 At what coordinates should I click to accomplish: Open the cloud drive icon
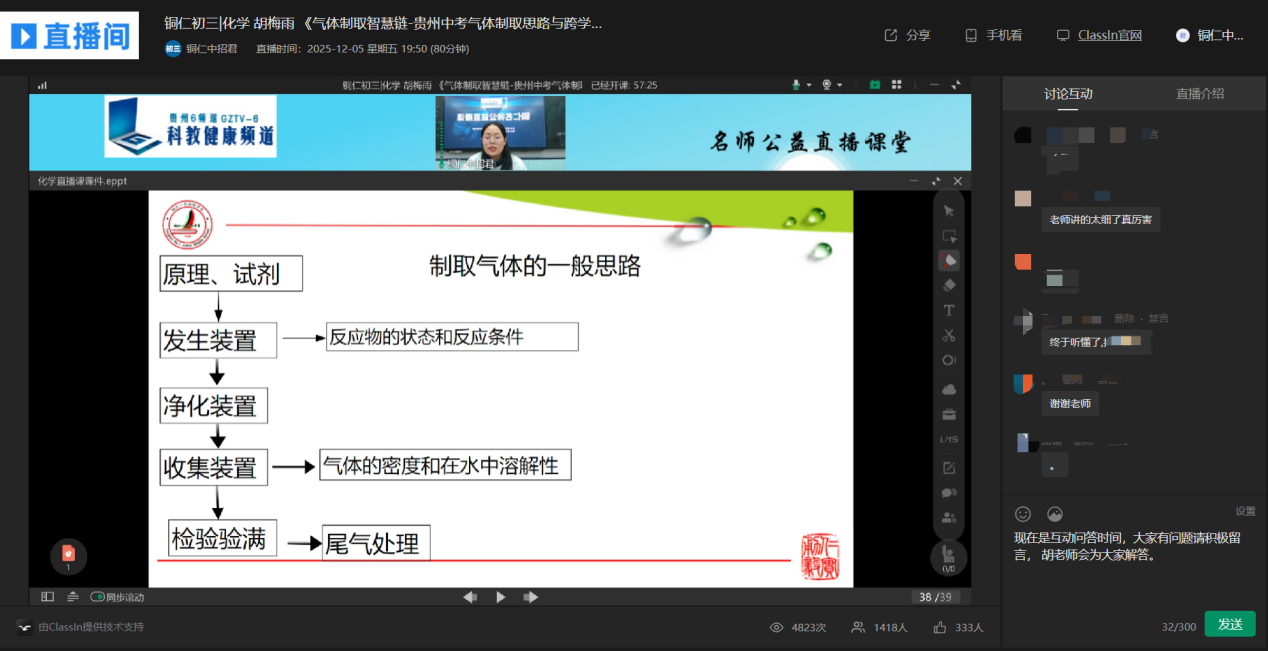click(x=949, y=389)
